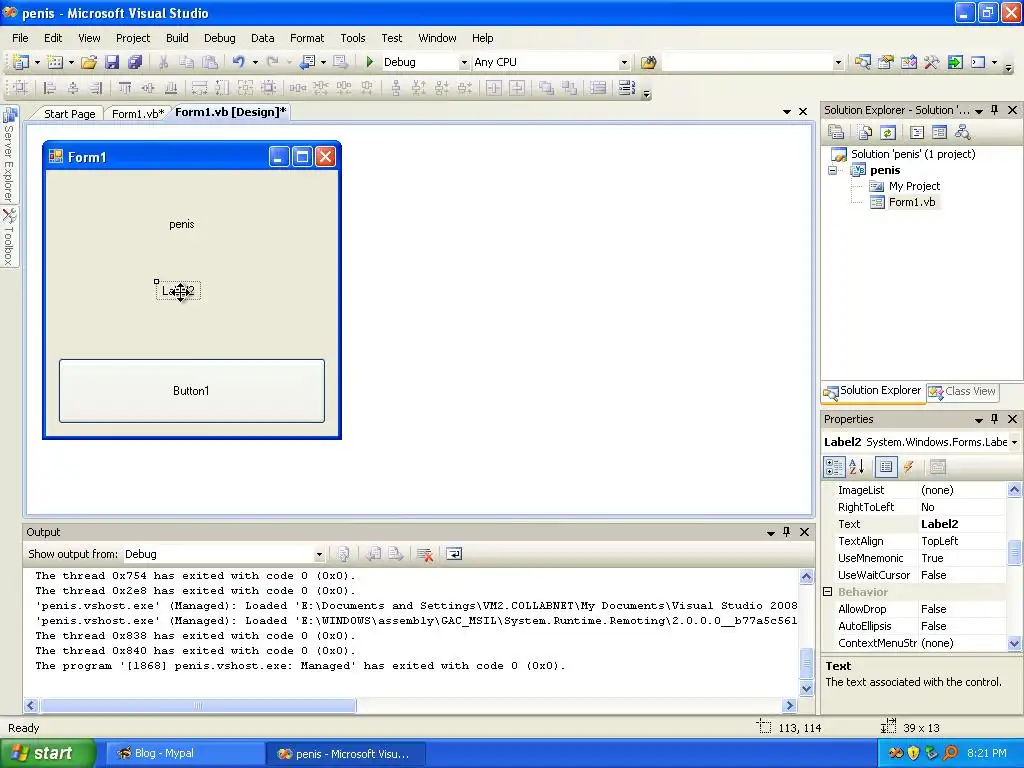The height and width of the screenshot is (768, 1024).
Task: Select Form1.vb in Solution Explorer
Action: click(x=912, y=202)
